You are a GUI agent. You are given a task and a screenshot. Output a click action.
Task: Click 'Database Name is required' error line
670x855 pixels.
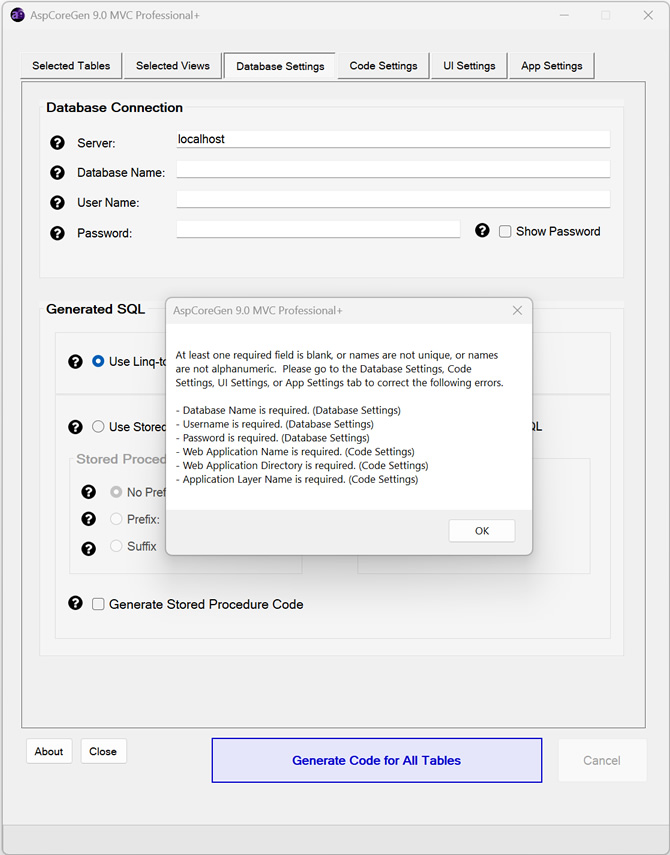[288, 410]
